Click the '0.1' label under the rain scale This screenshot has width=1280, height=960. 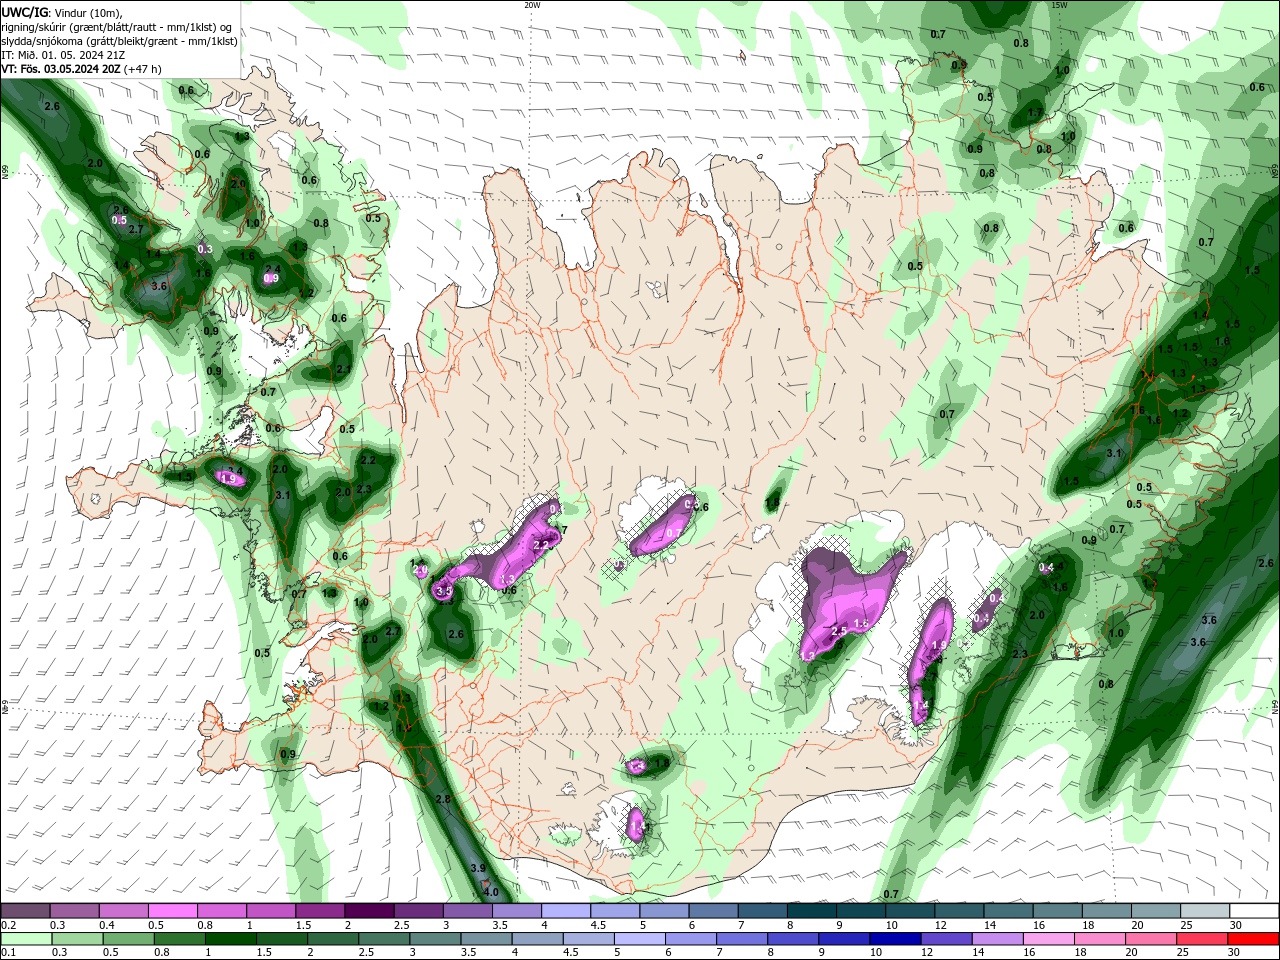(8, 953)
